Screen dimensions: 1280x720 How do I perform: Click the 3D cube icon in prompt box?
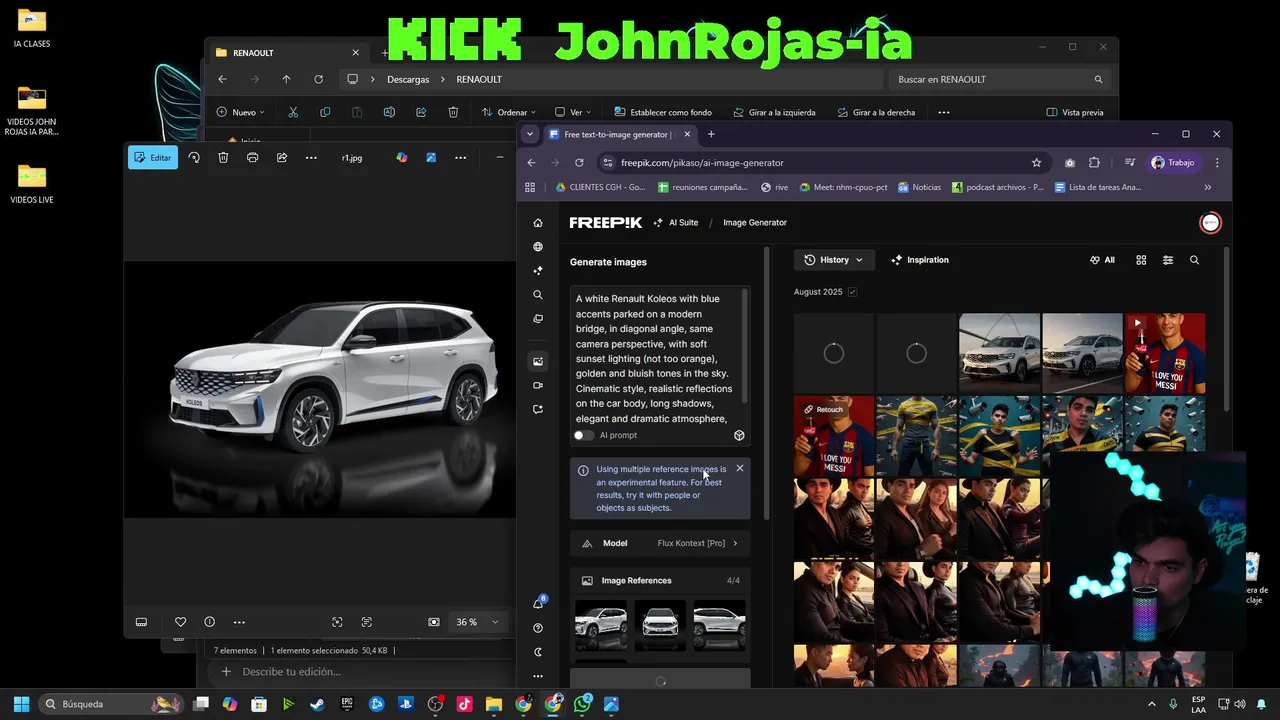pos(739,435)
